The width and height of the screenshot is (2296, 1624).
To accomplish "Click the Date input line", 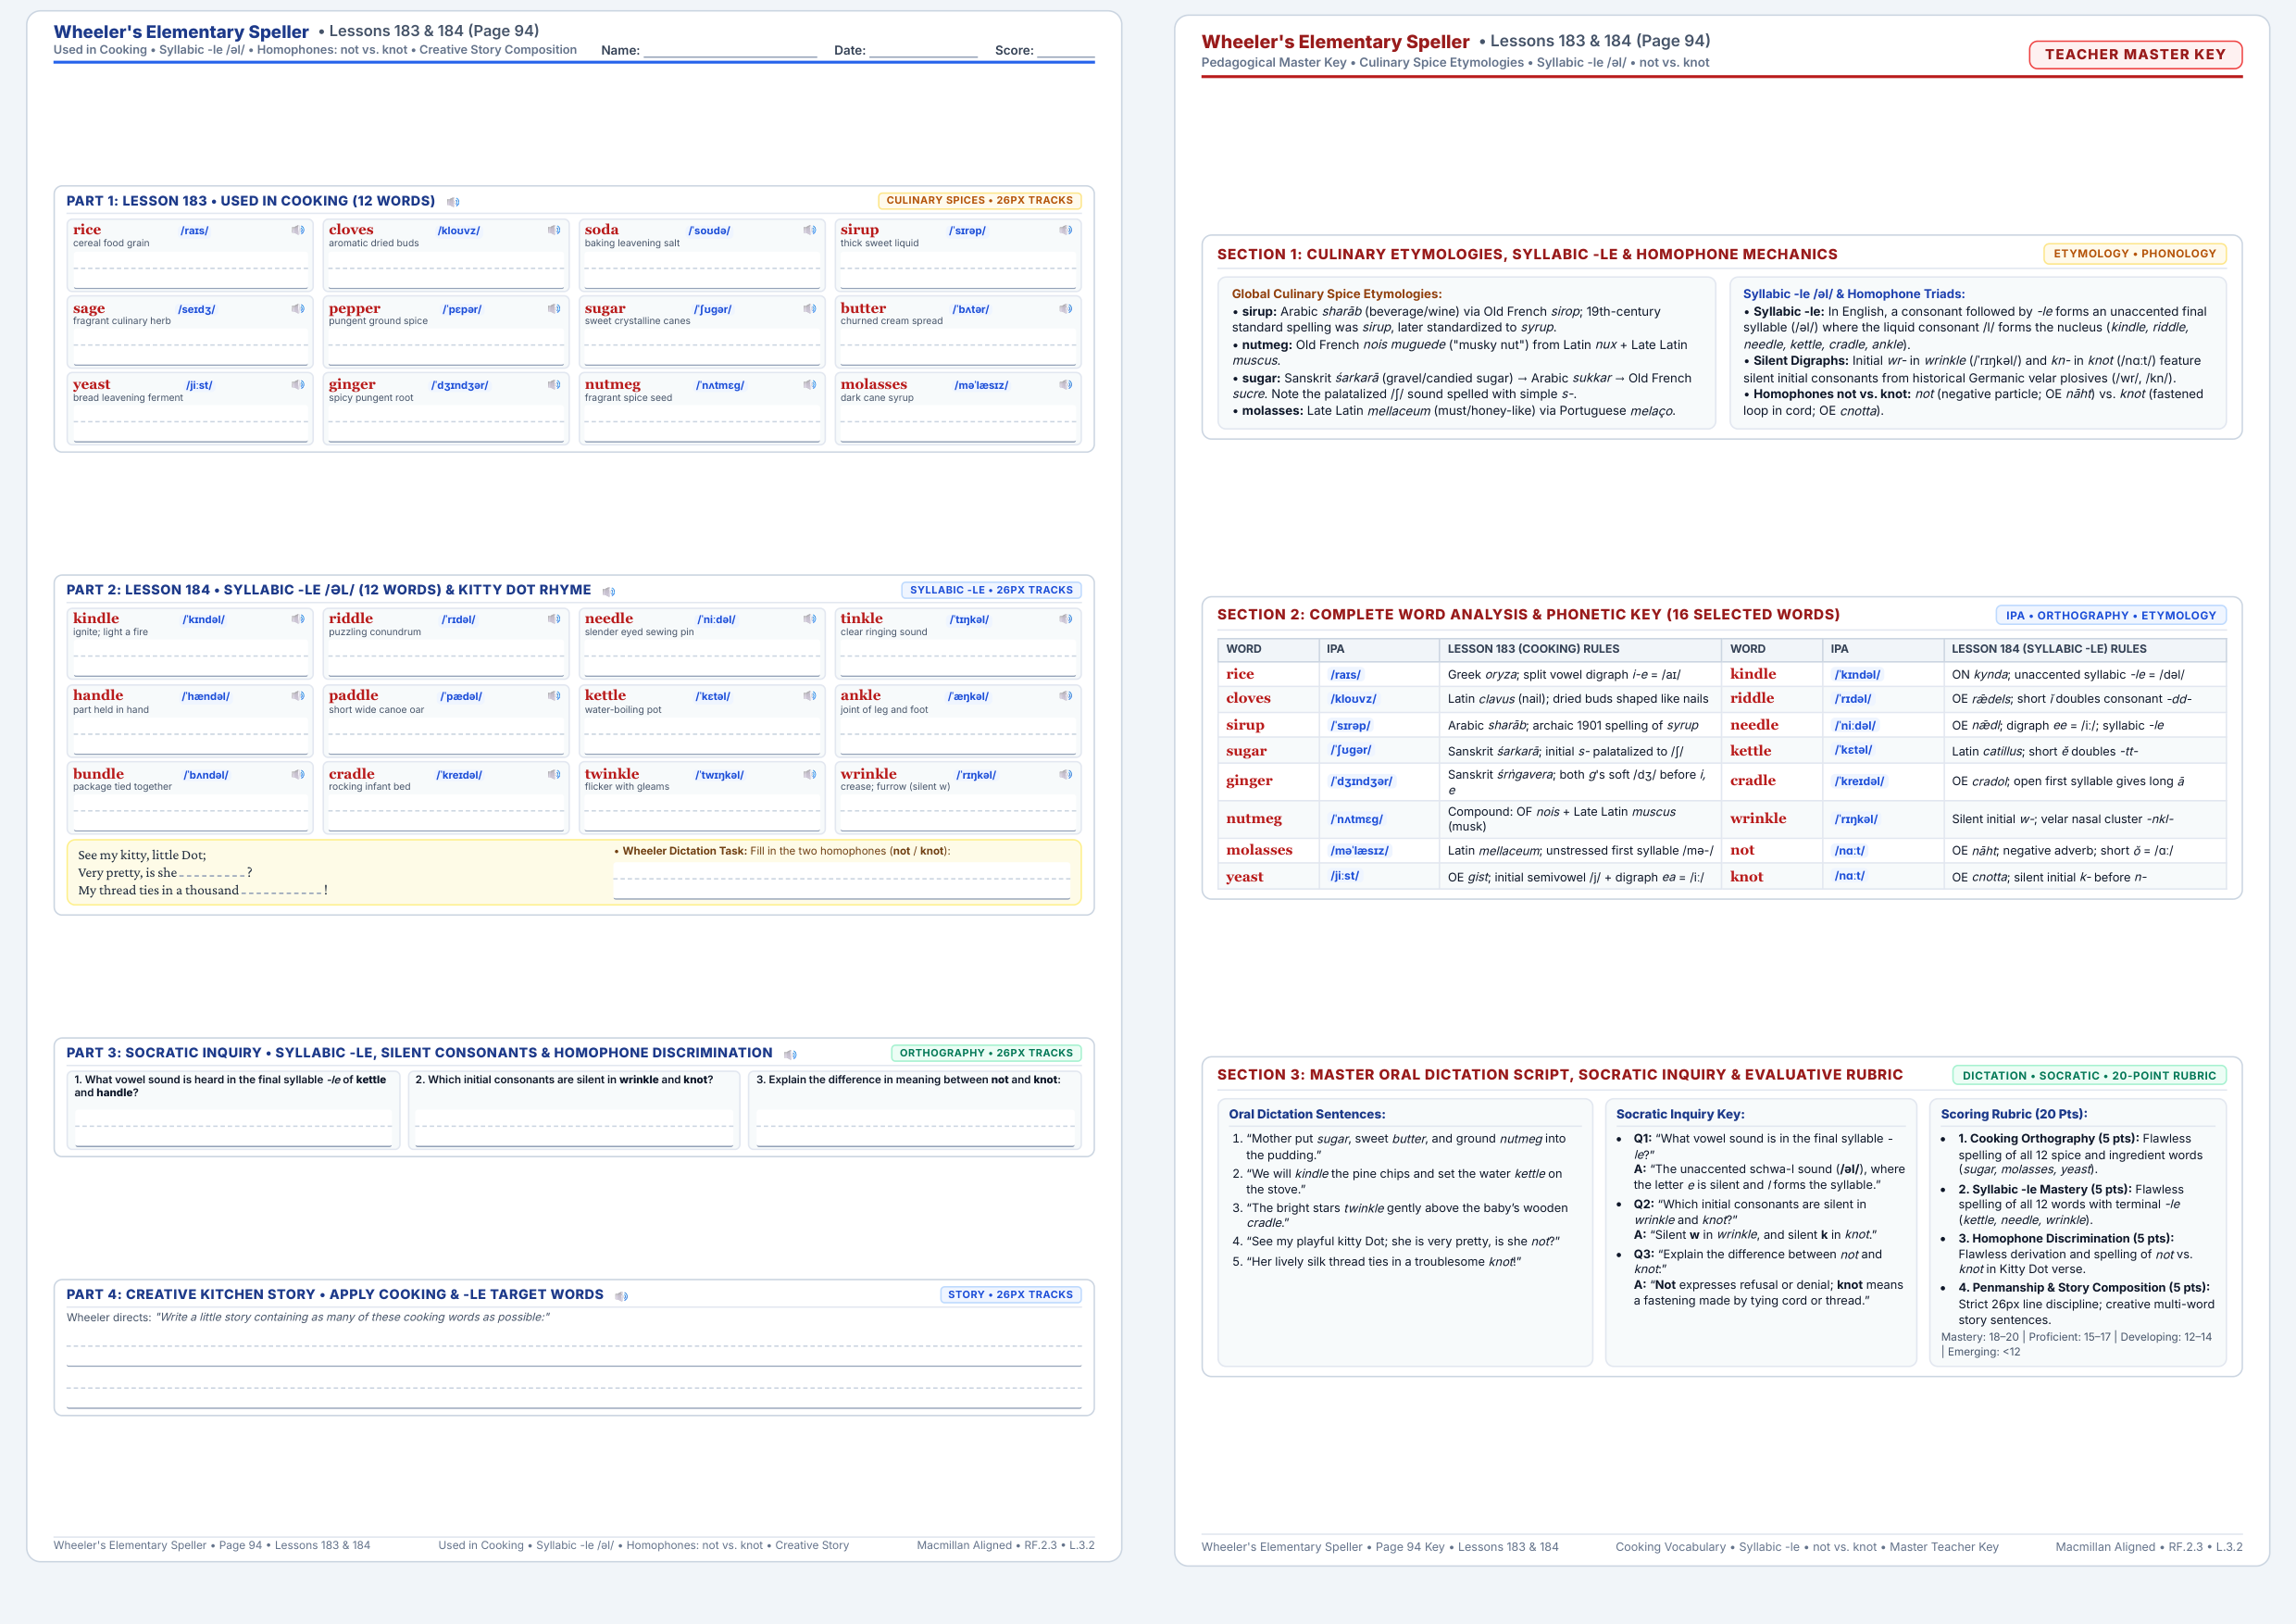I will click(x=923, y=50).
